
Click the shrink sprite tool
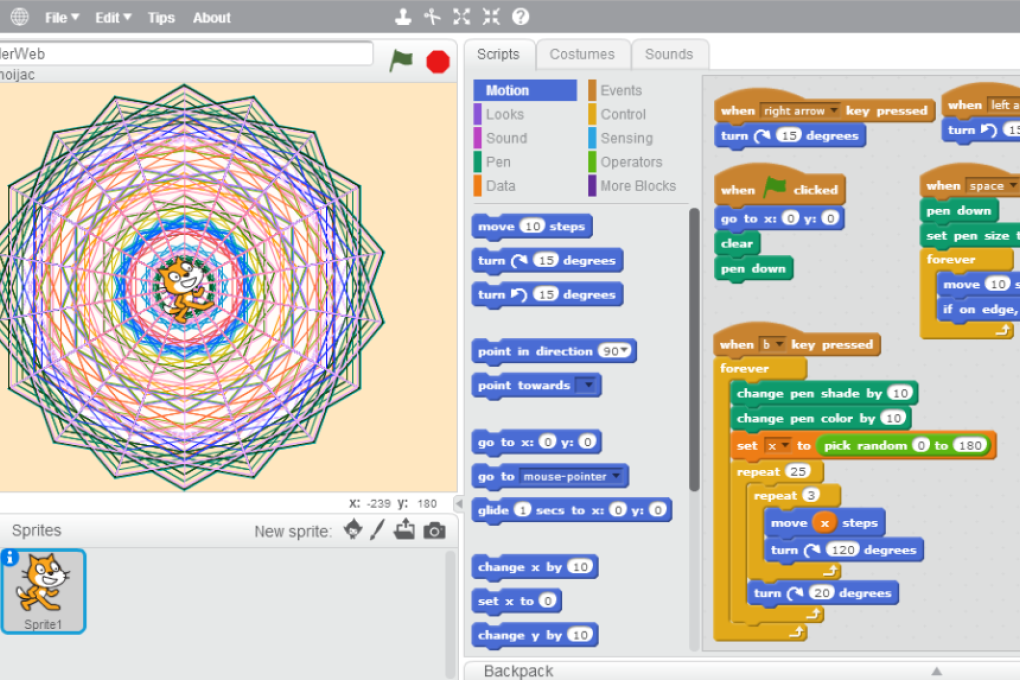pyautogui.click(x=489, y=16)
